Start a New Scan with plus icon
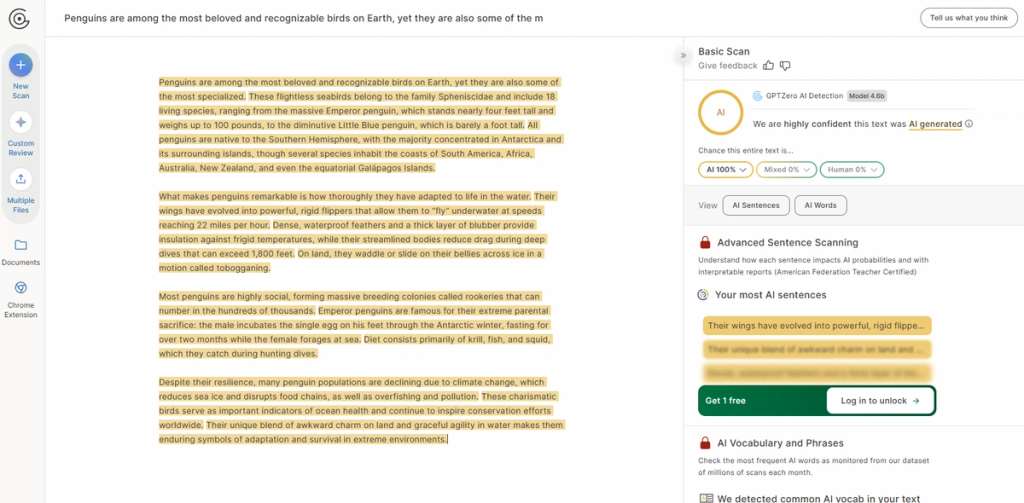The image size is (1024, 503). (x=20, y=65)
